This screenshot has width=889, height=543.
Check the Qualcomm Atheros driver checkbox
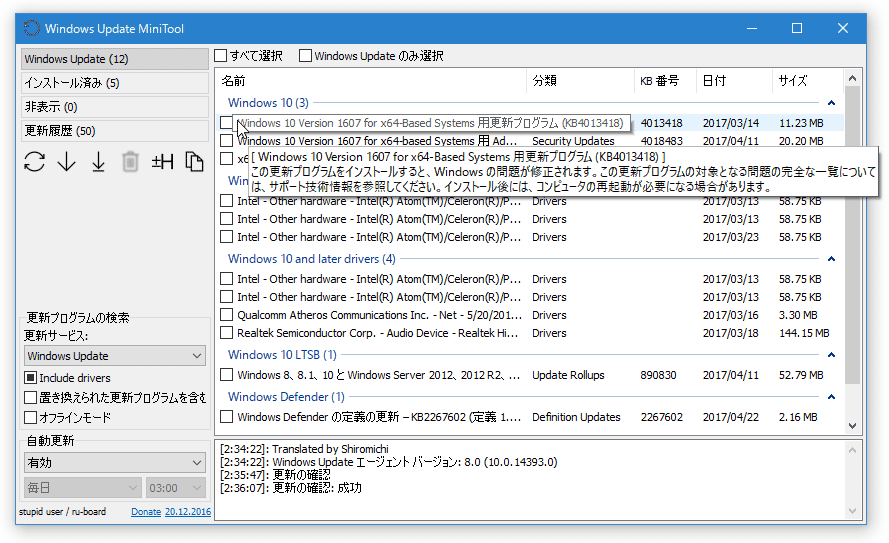(226, 315)
